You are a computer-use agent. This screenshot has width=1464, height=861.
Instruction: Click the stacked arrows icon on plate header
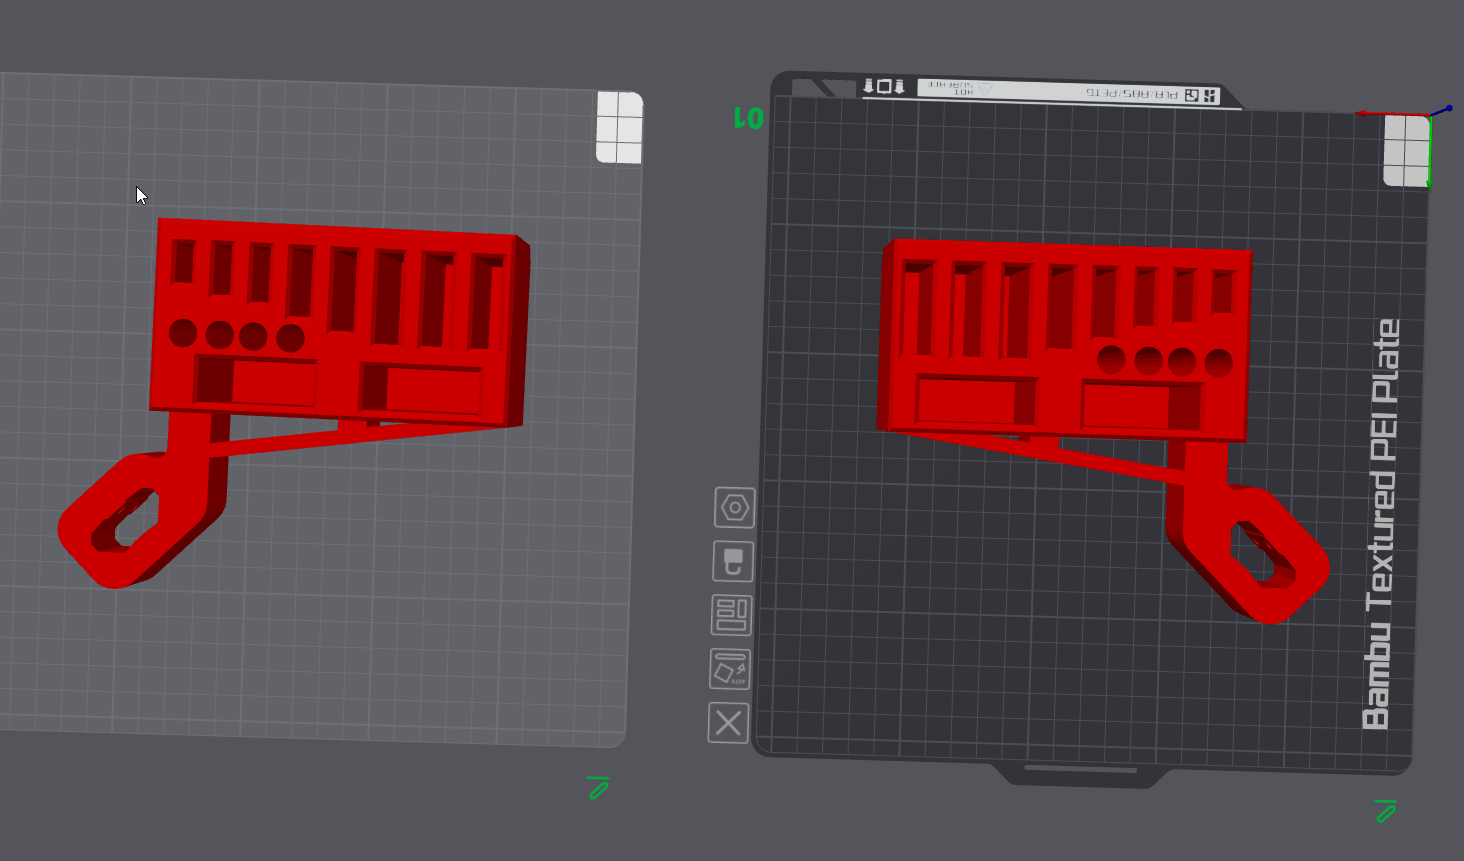[884, 86]
